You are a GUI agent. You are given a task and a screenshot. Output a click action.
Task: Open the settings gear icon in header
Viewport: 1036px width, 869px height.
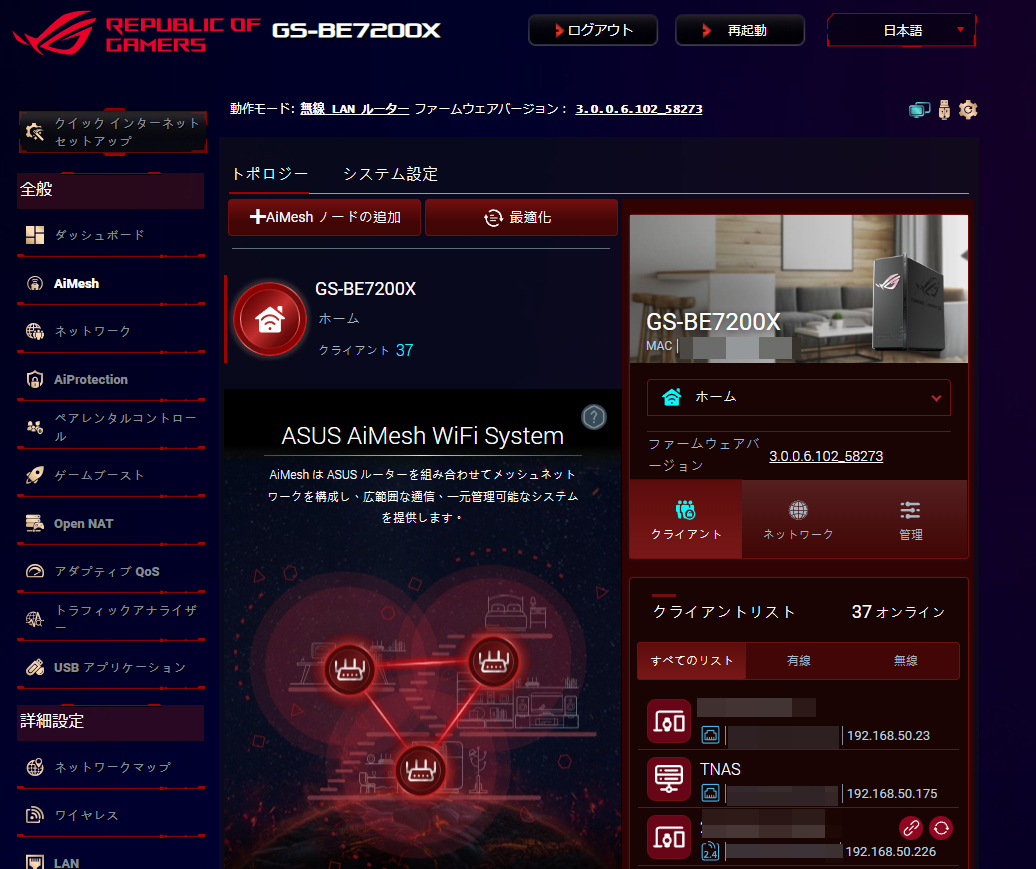(x=968, y=110)
